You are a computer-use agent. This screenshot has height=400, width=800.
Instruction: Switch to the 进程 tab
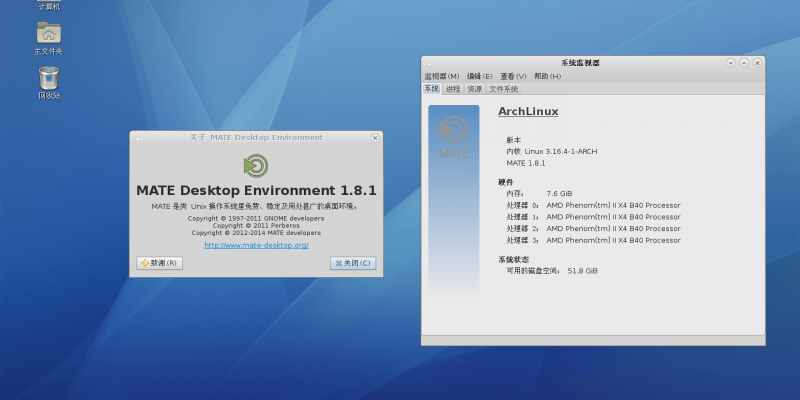[453, 89]
